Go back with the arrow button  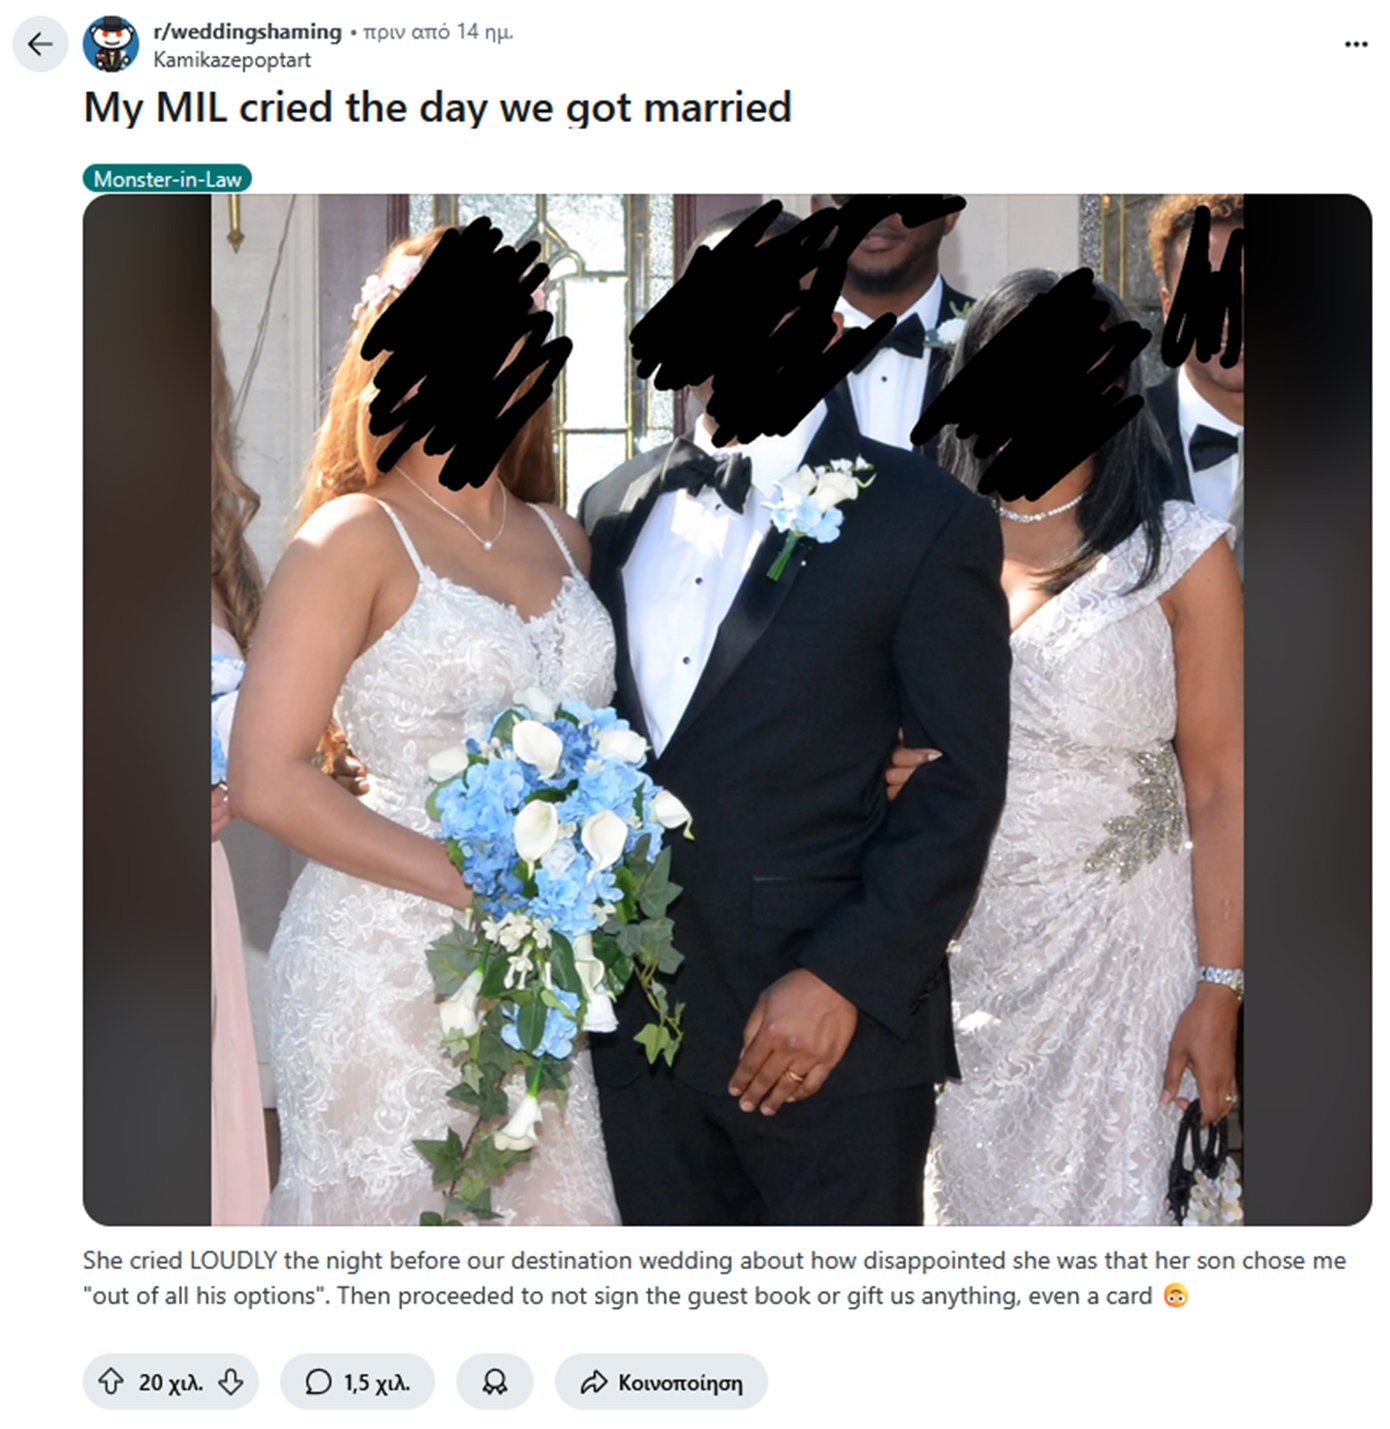coord(40,44)
